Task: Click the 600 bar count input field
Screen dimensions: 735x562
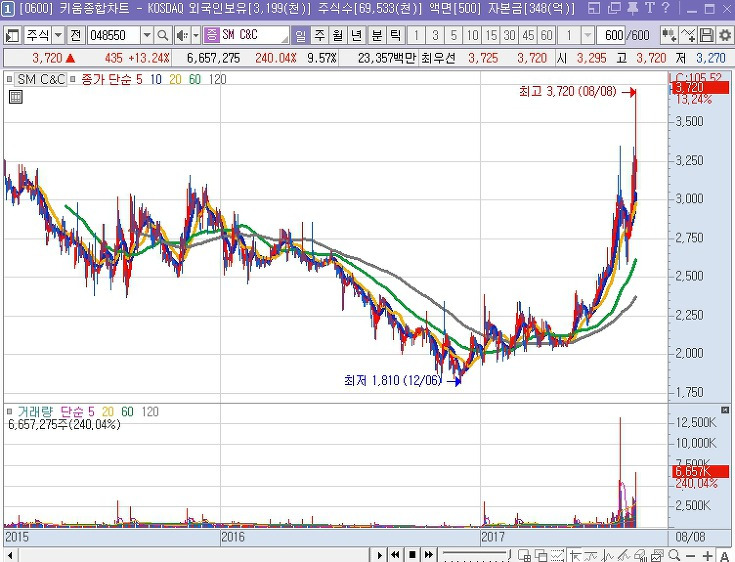Action: (x=613, y=35)
